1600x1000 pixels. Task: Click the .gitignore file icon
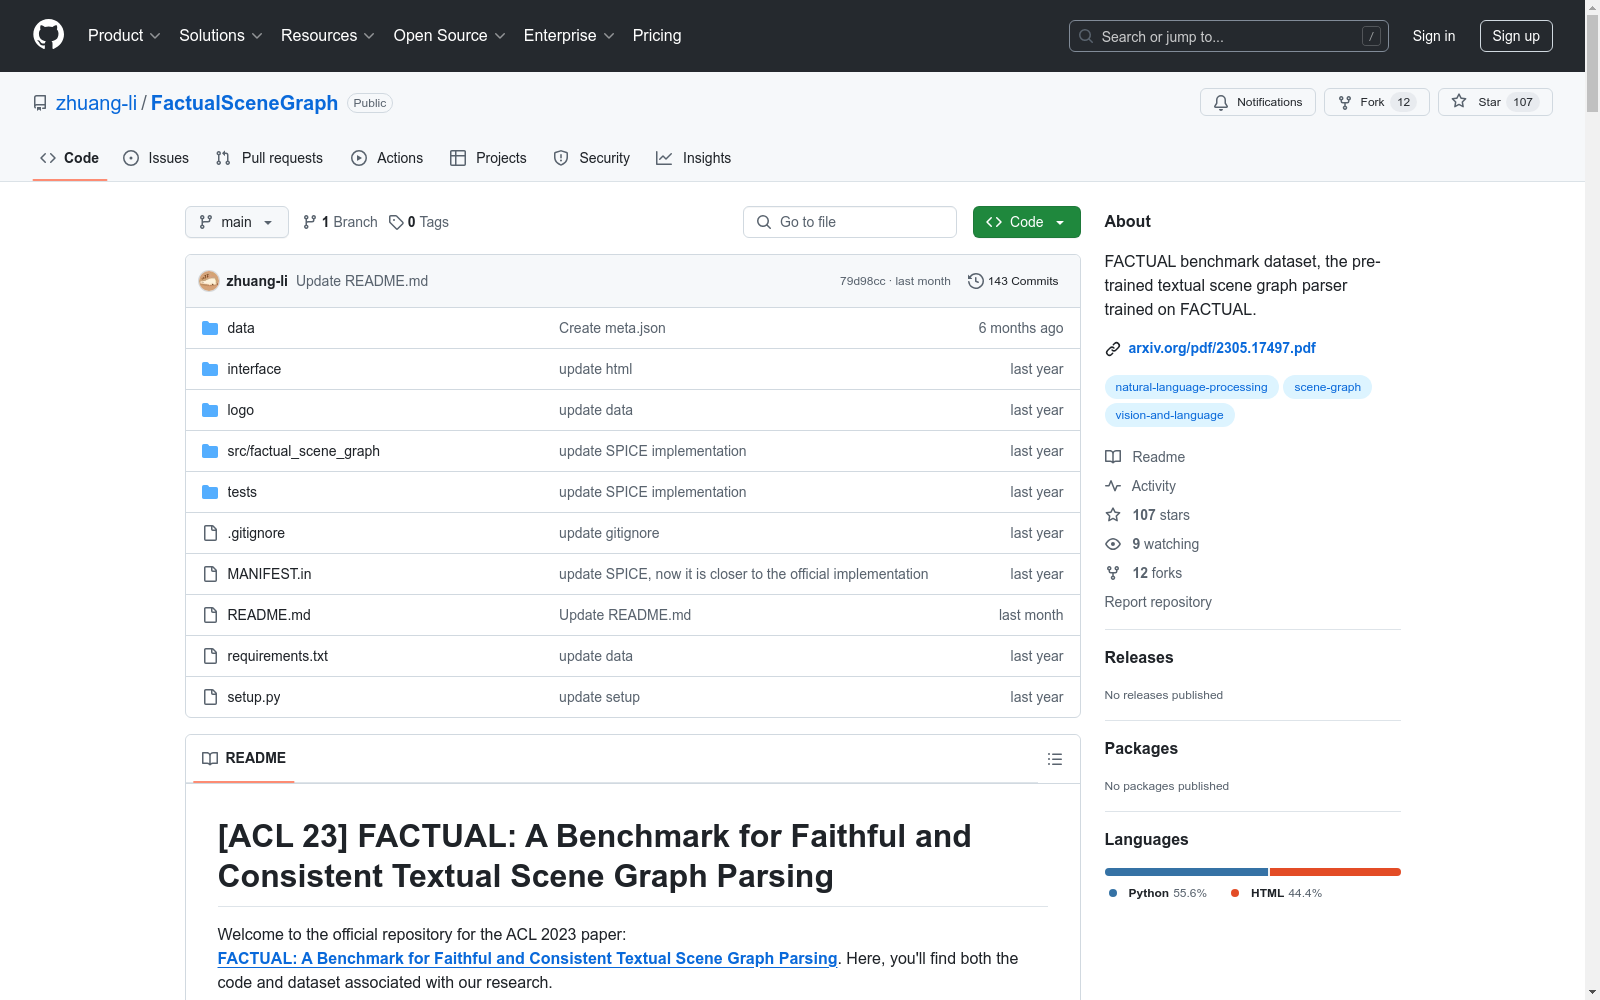coord(210,533)
